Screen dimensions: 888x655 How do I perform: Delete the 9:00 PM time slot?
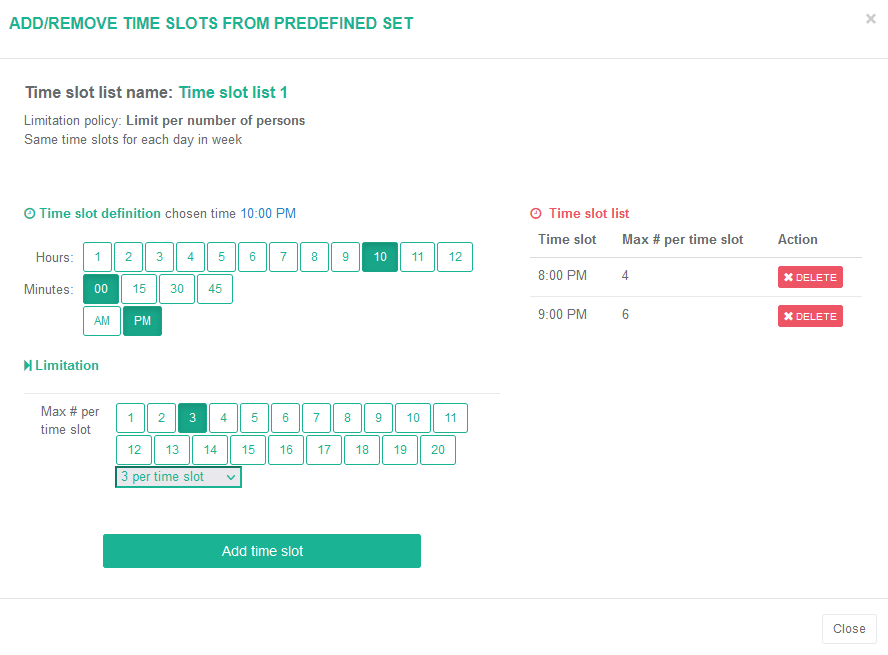tap(810, 316)
